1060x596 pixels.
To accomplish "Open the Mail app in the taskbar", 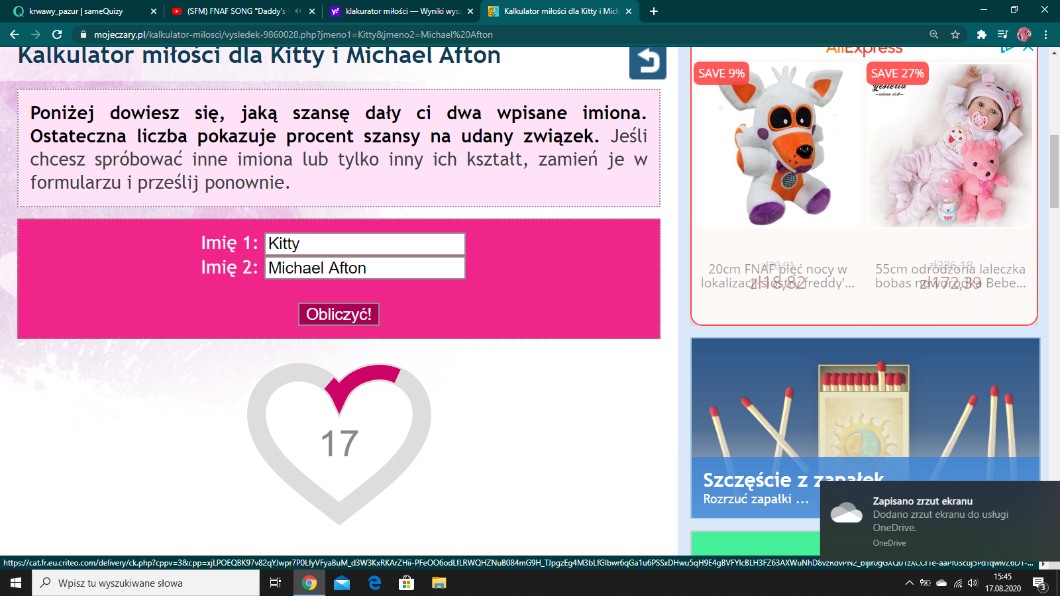I will click(x=341, y=583).
